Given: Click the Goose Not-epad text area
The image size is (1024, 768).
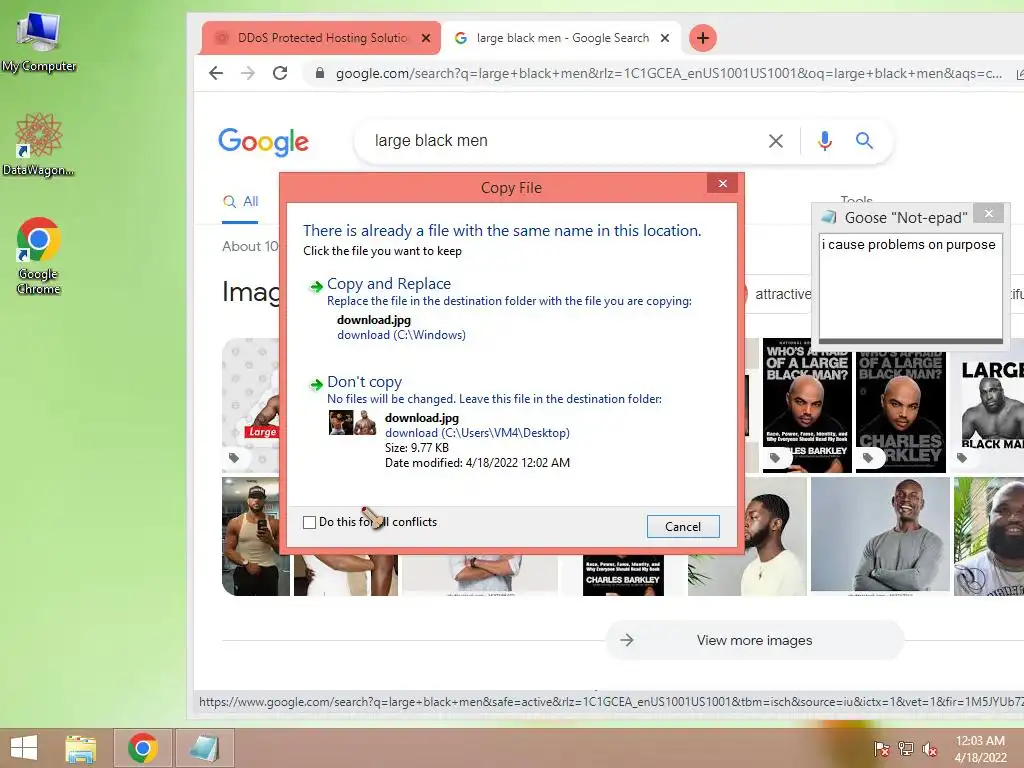Looking at the screenshot, I should [x=910, y=286].
